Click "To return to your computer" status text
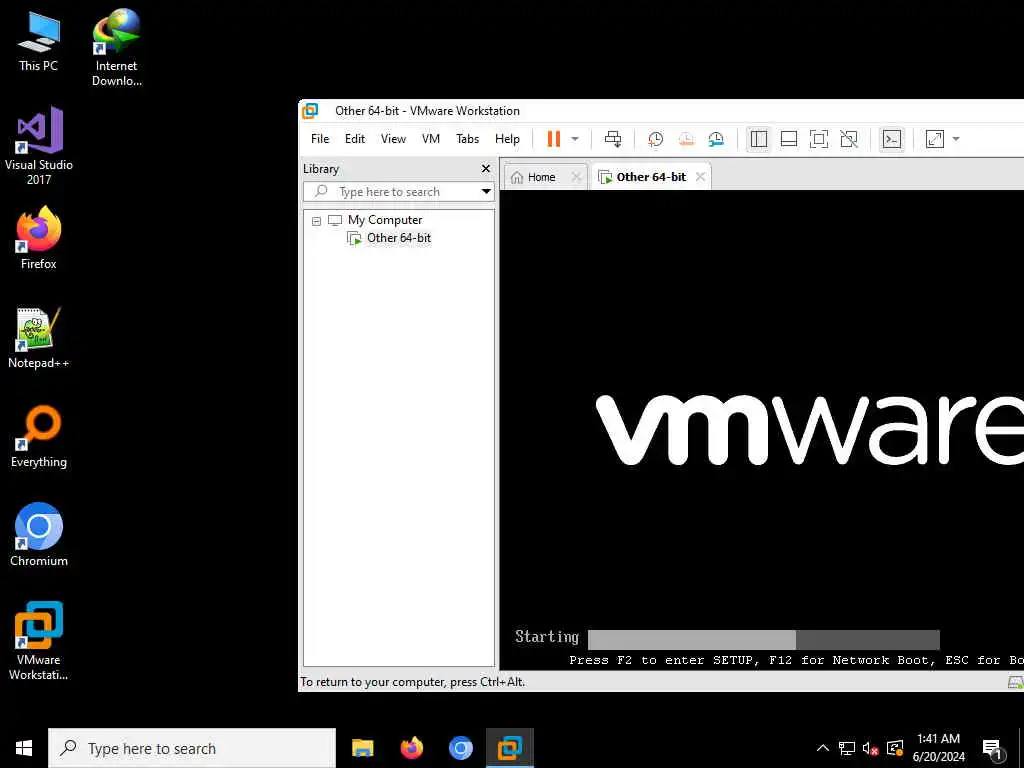 point(413,682)
